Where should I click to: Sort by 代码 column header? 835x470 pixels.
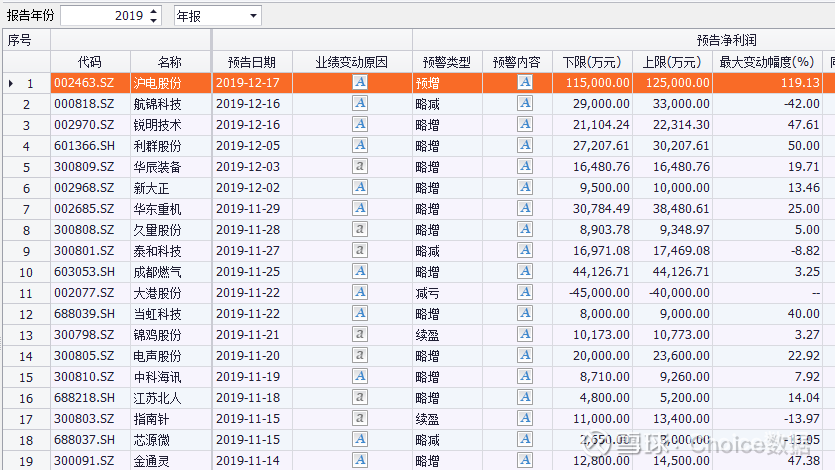90,62
